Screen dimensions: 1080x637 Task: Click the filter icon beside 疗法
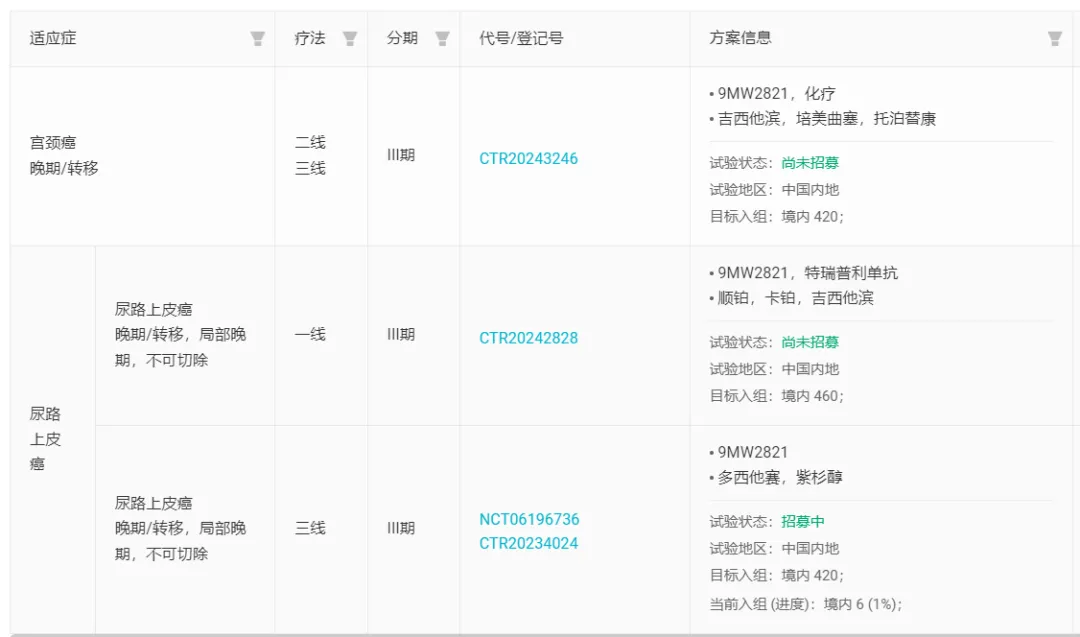pos(350,39)
